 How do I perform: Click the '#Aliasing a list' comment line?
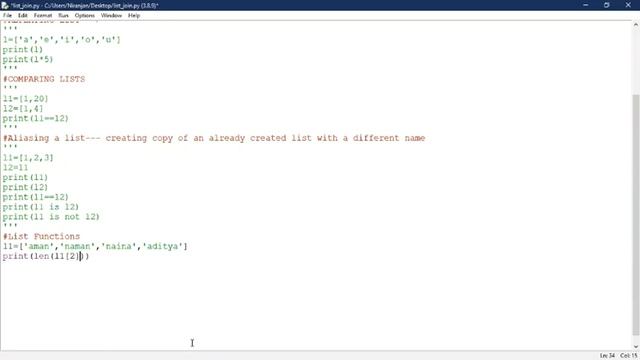coord(214,138)
